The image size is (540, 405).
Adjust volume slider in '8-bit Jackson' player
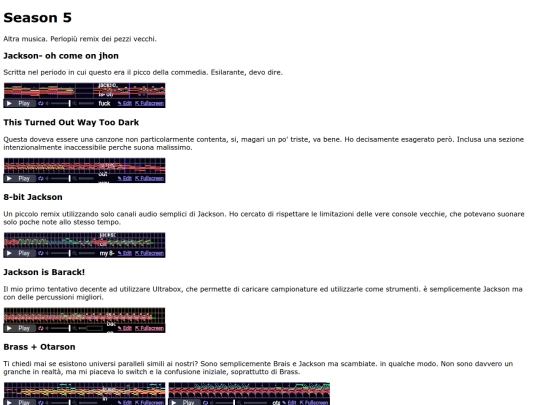pyautogui.click(x=61, y=253)
